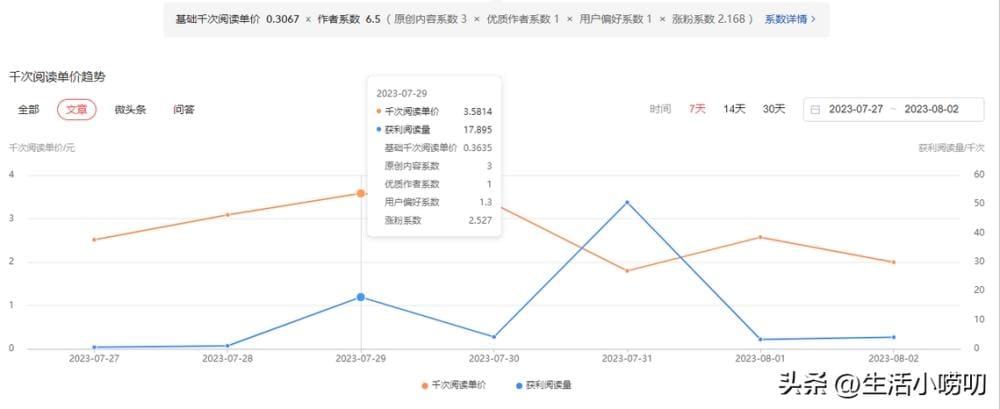Image resolution: width=1000 pixels, height=409 pixels.
Task: Open the 系数详情 link
Action: coord(790,19)
